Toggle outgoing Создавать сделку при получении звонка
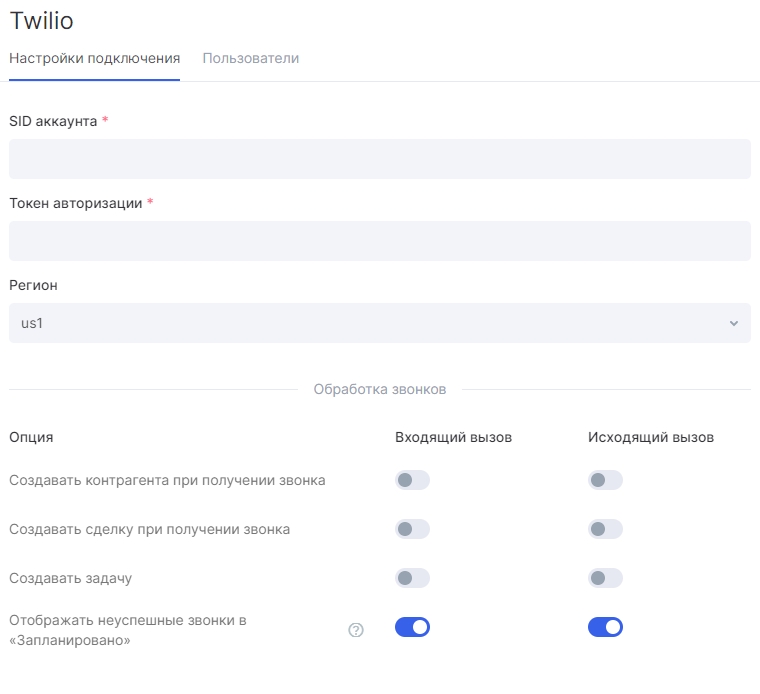 605,529
